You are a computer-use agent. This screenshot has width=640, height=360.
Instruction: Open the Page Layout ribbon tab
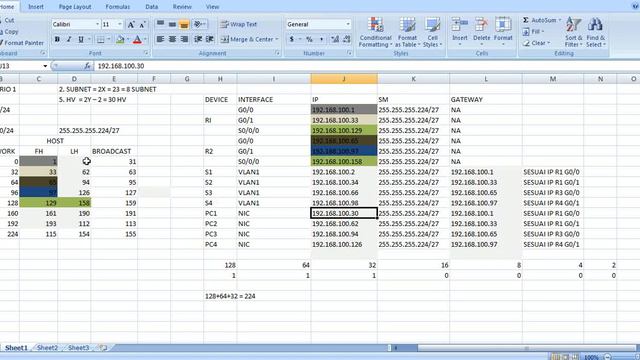[75, 7]
